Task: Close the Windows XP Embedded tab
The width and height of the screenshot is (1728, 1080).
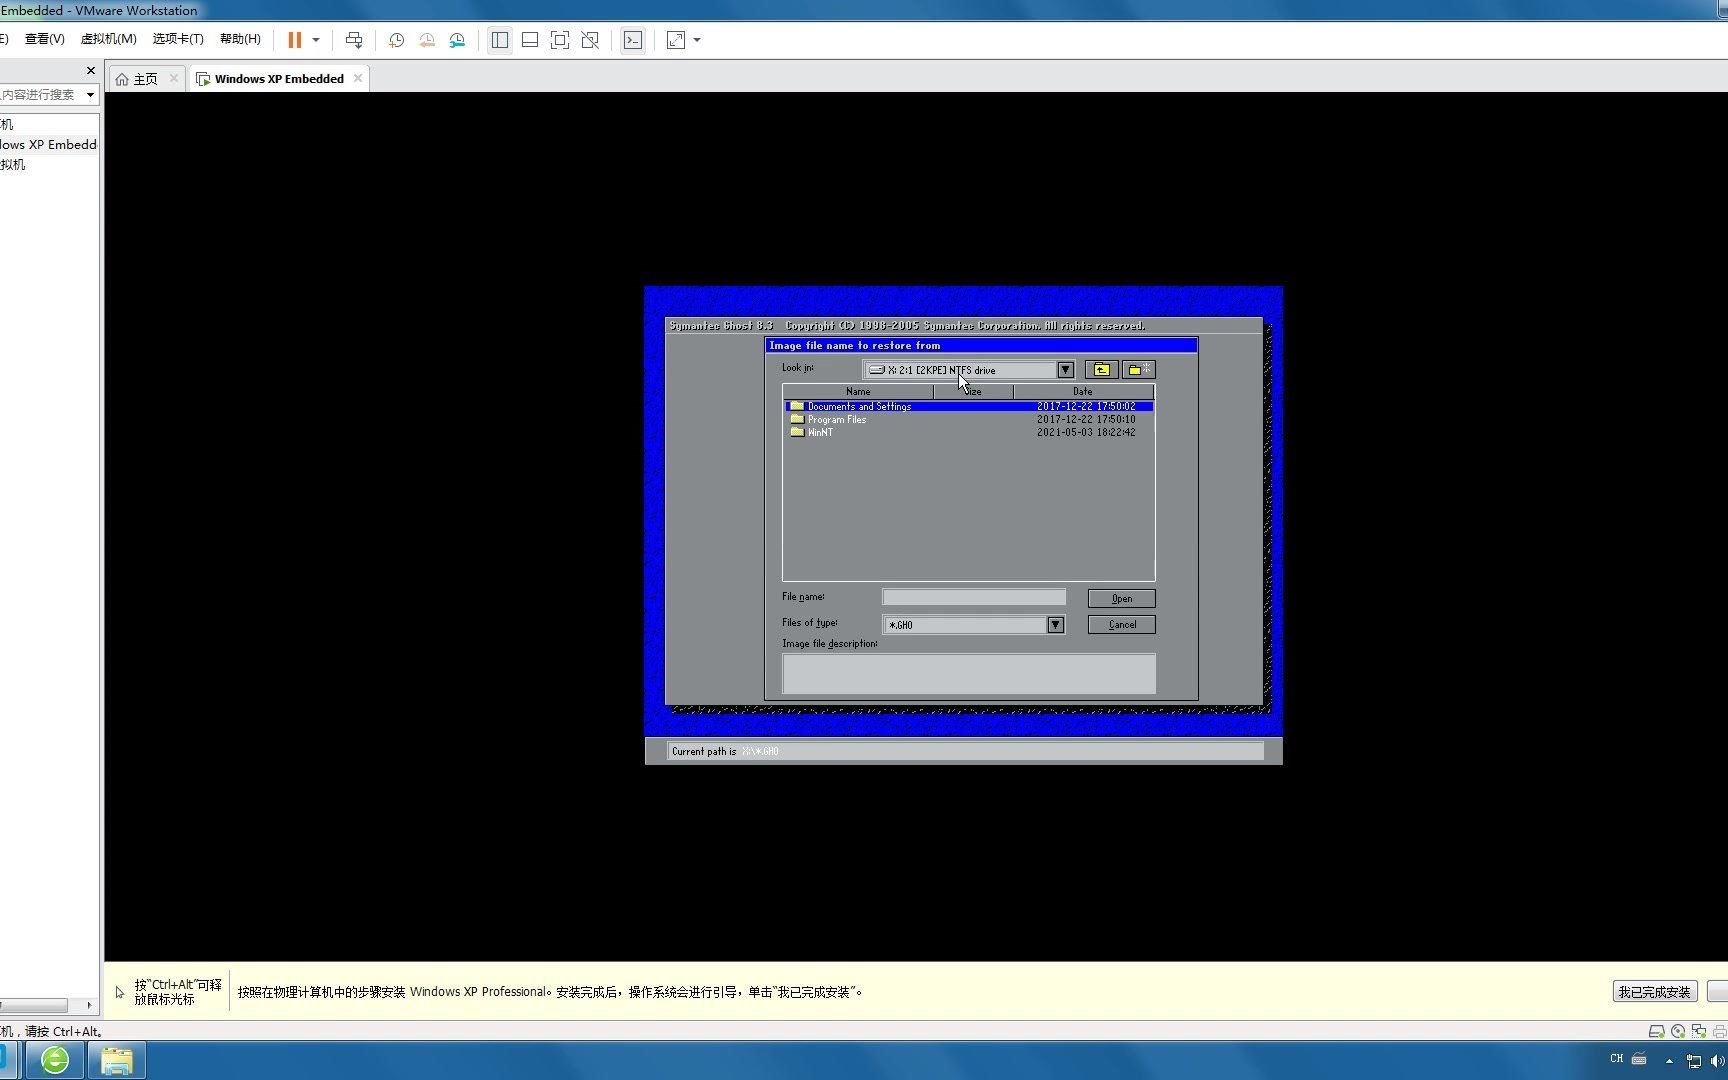Action: coord(358,78)
